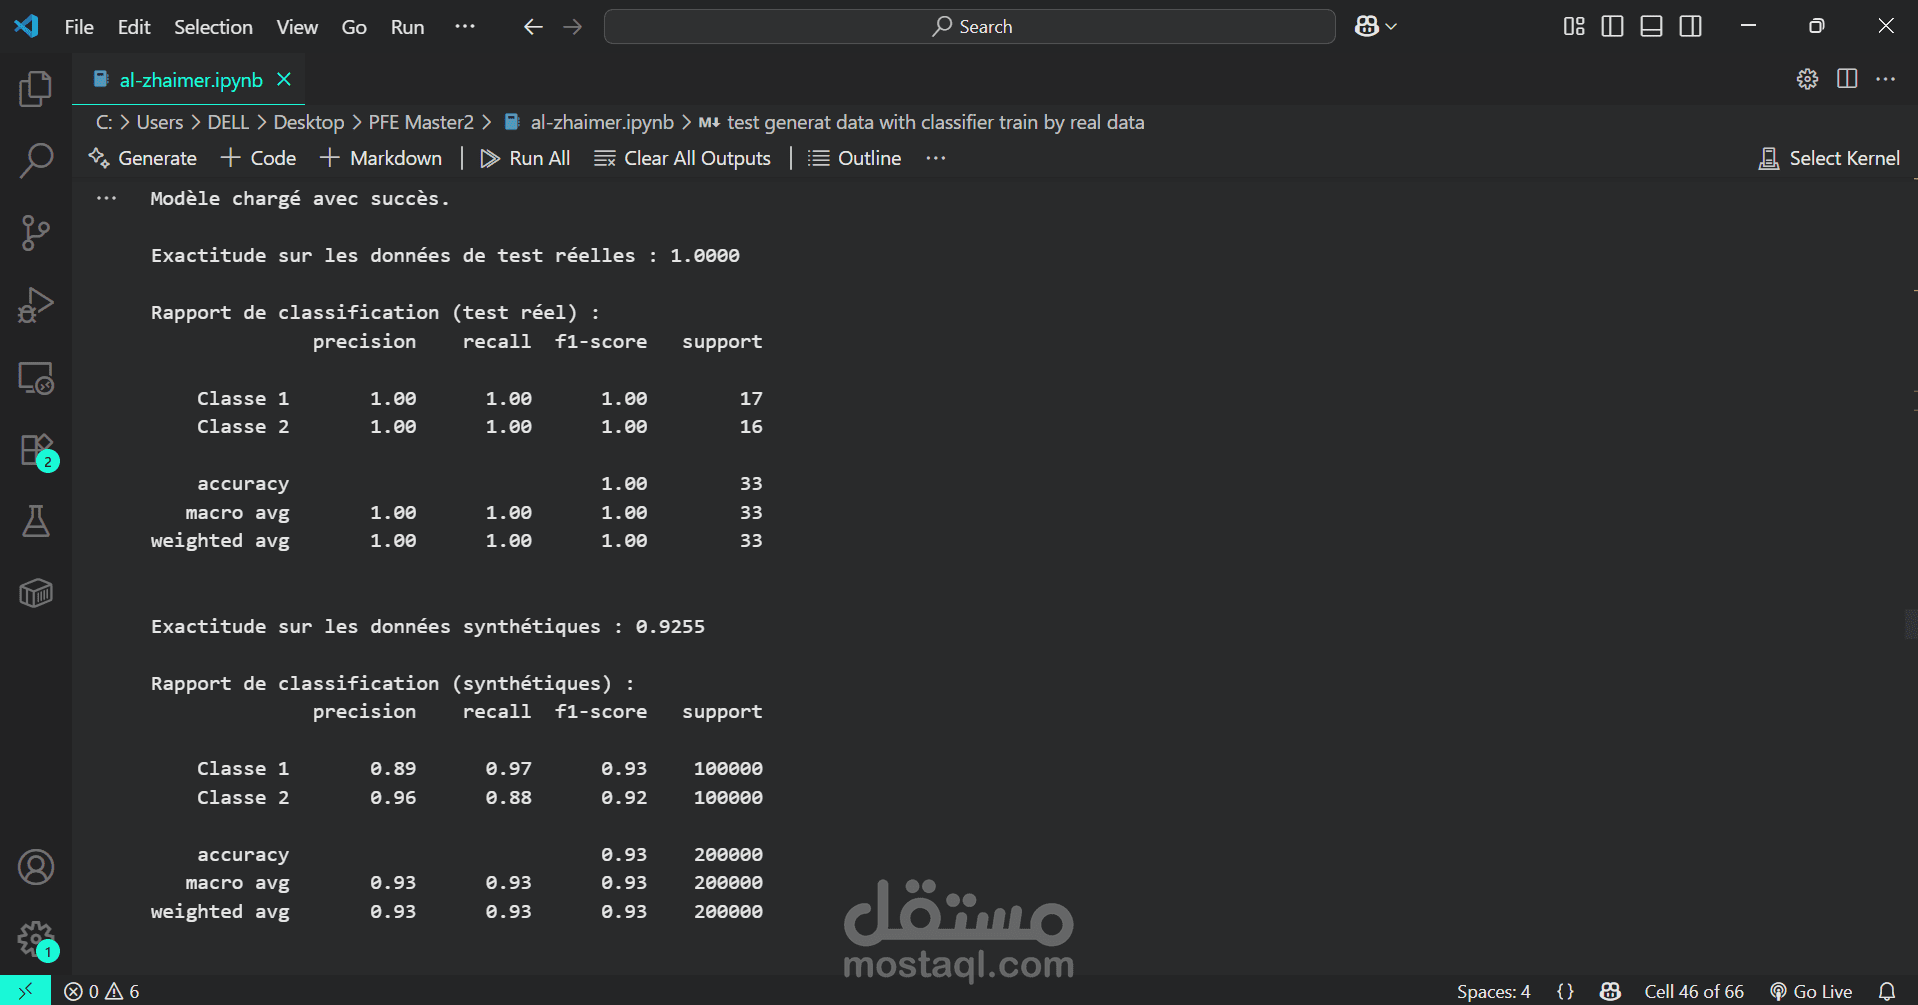This screenshot has height=1005, width=1918.
Task: Clear All Outputs of notebook
Action: click(682, 158)
